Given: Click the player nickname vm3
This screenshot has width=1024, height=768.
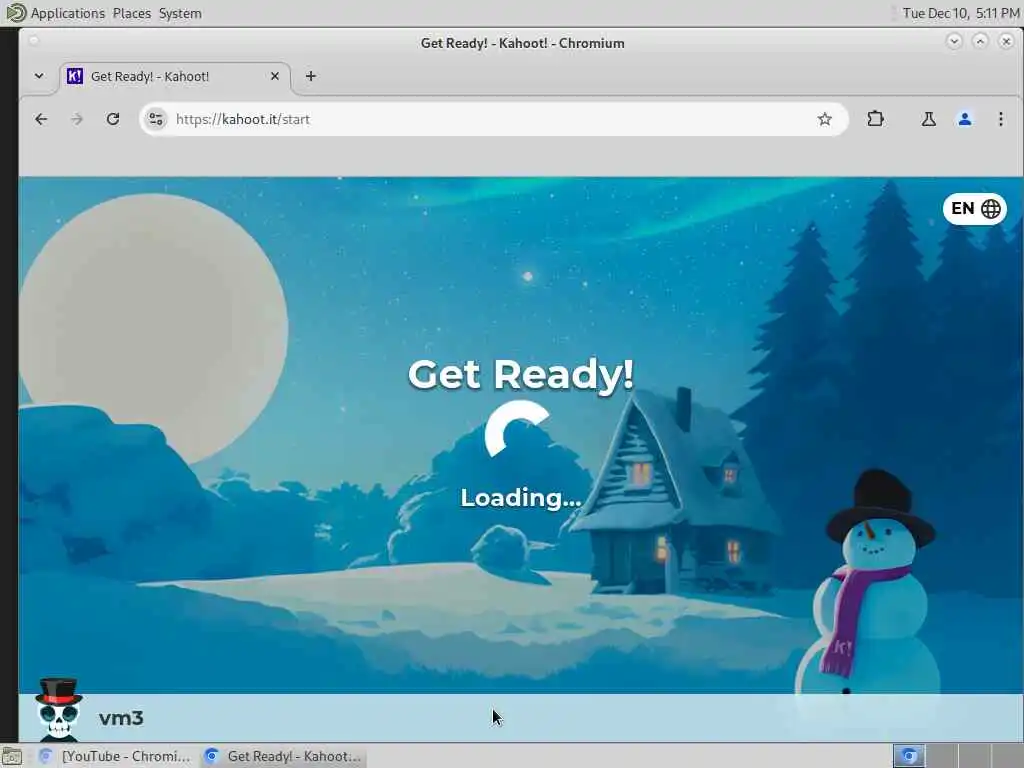Looking at the screenshot, I should (121, 718).
